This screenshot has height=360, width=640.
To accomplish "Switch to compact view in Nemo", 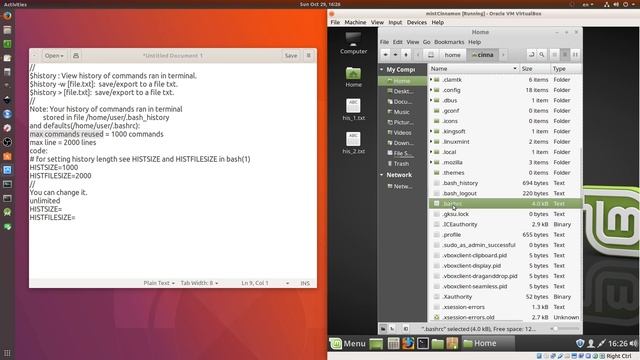I will pyautogui.click(x=575, y=55).
